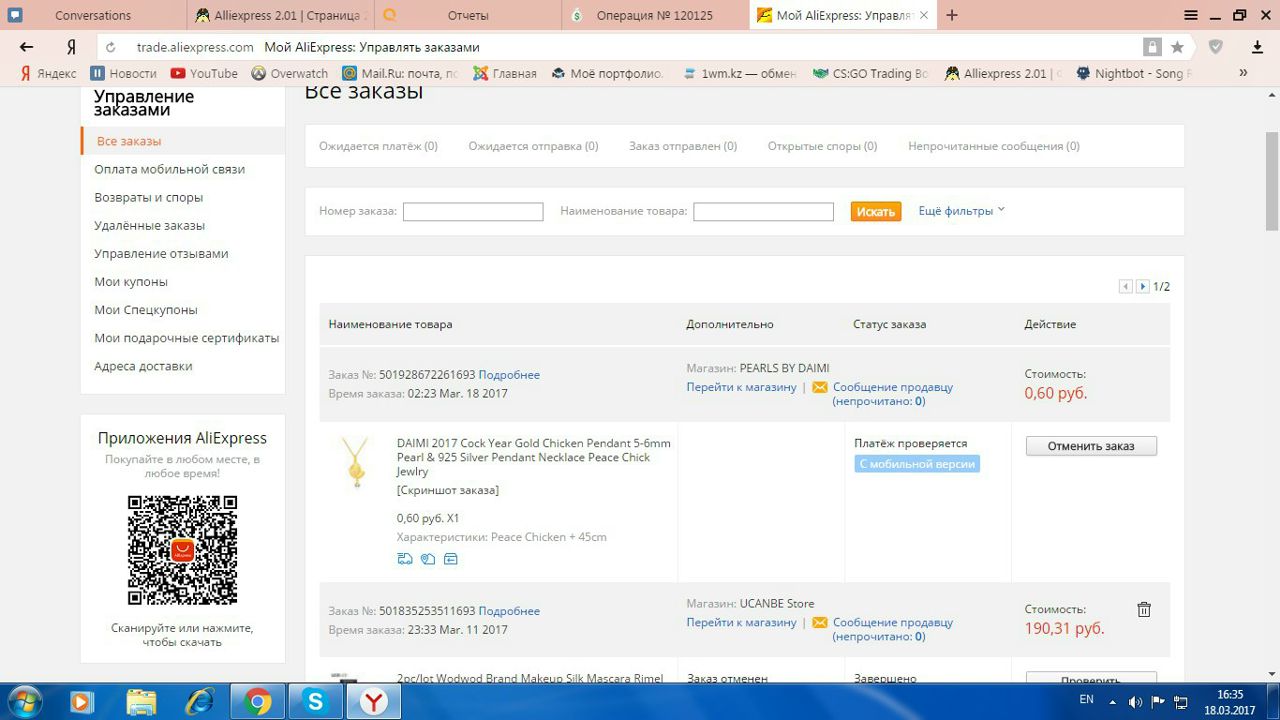Open the browser hamburger menu
Screen dimensions: 1280x720
[1191, 15]
